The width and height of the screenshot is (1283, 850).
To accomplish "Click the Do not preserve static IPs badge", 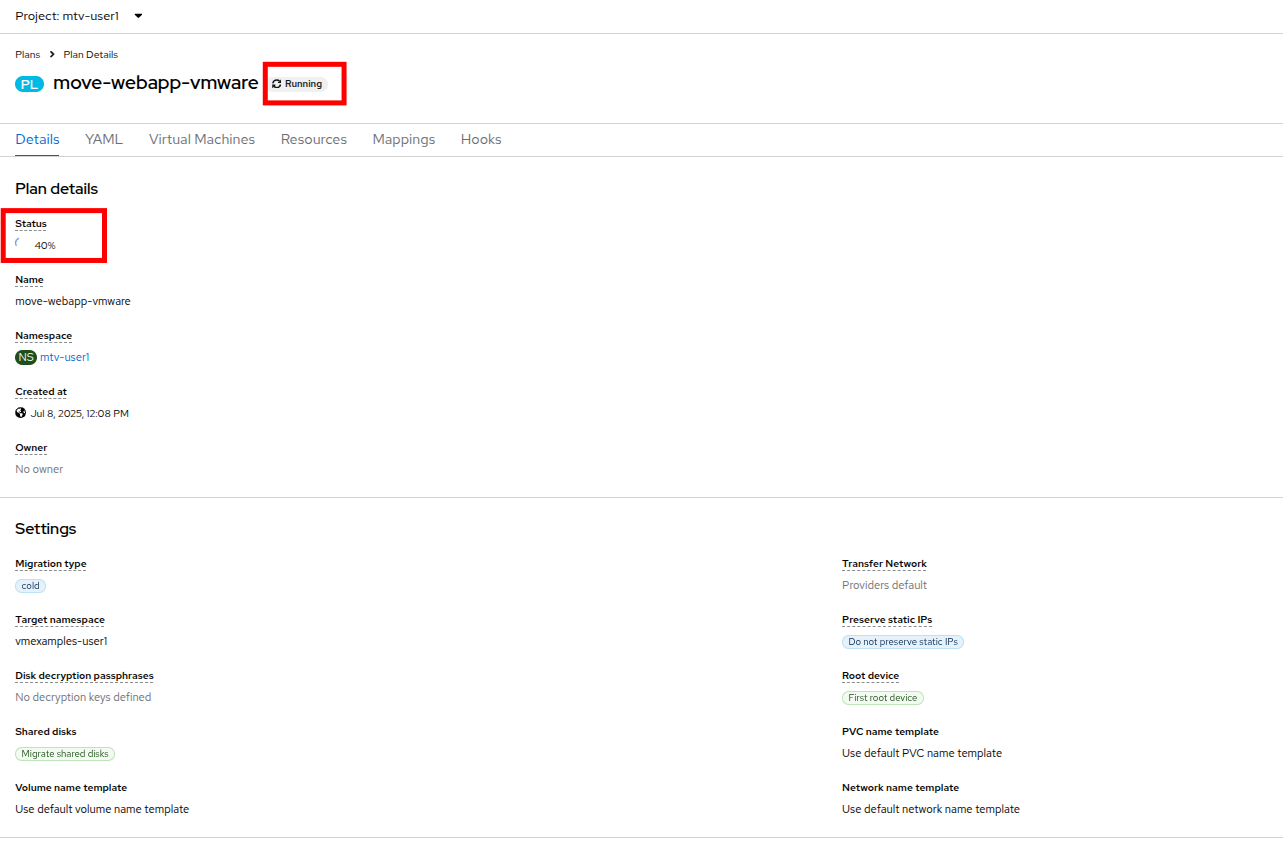I will [x=902, y=642].
